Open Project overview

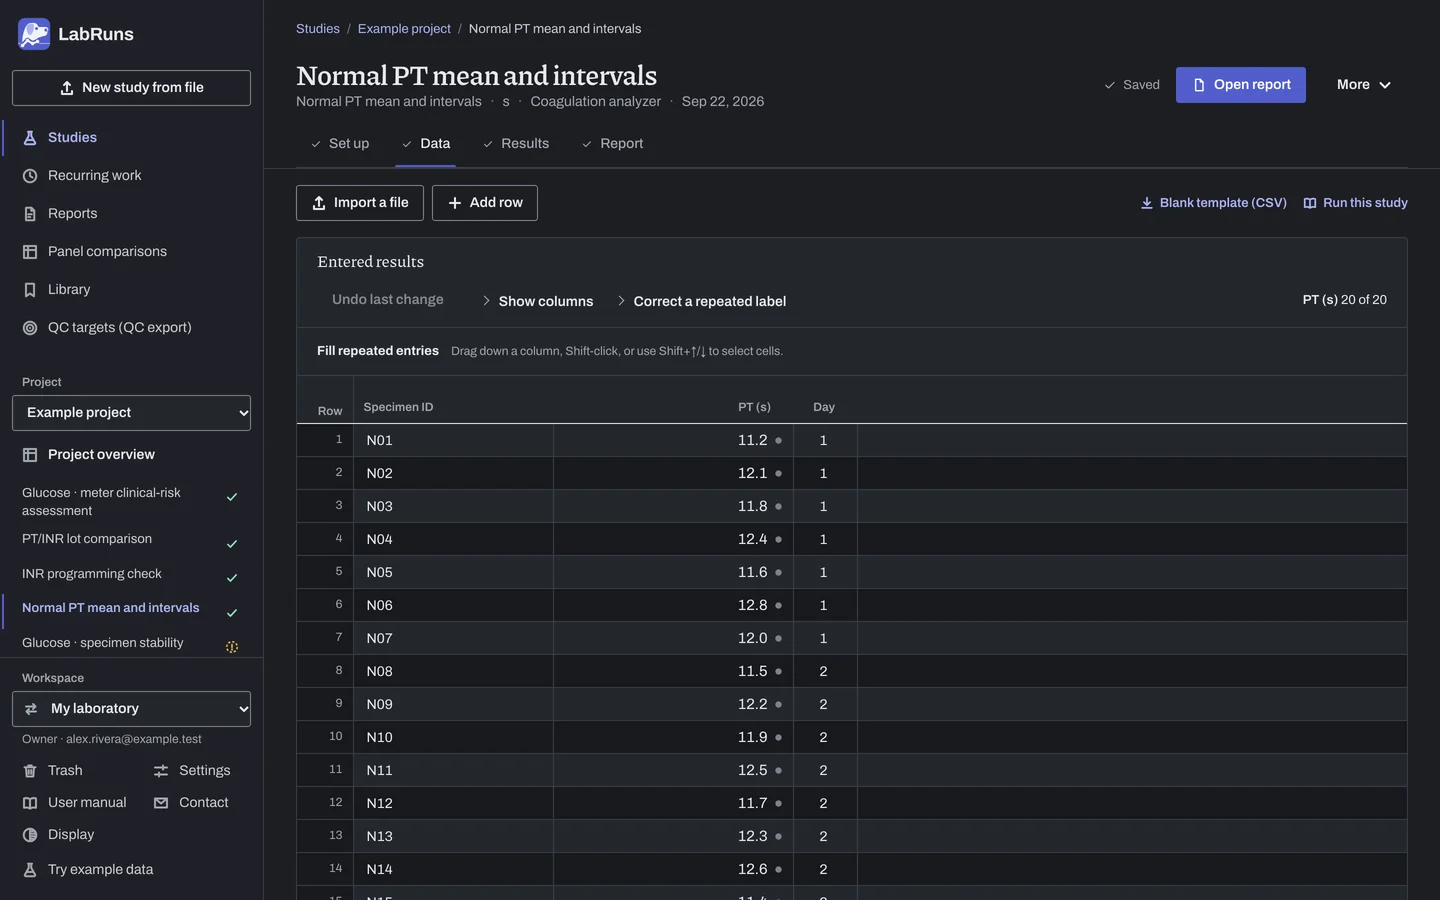coord(101,455)
